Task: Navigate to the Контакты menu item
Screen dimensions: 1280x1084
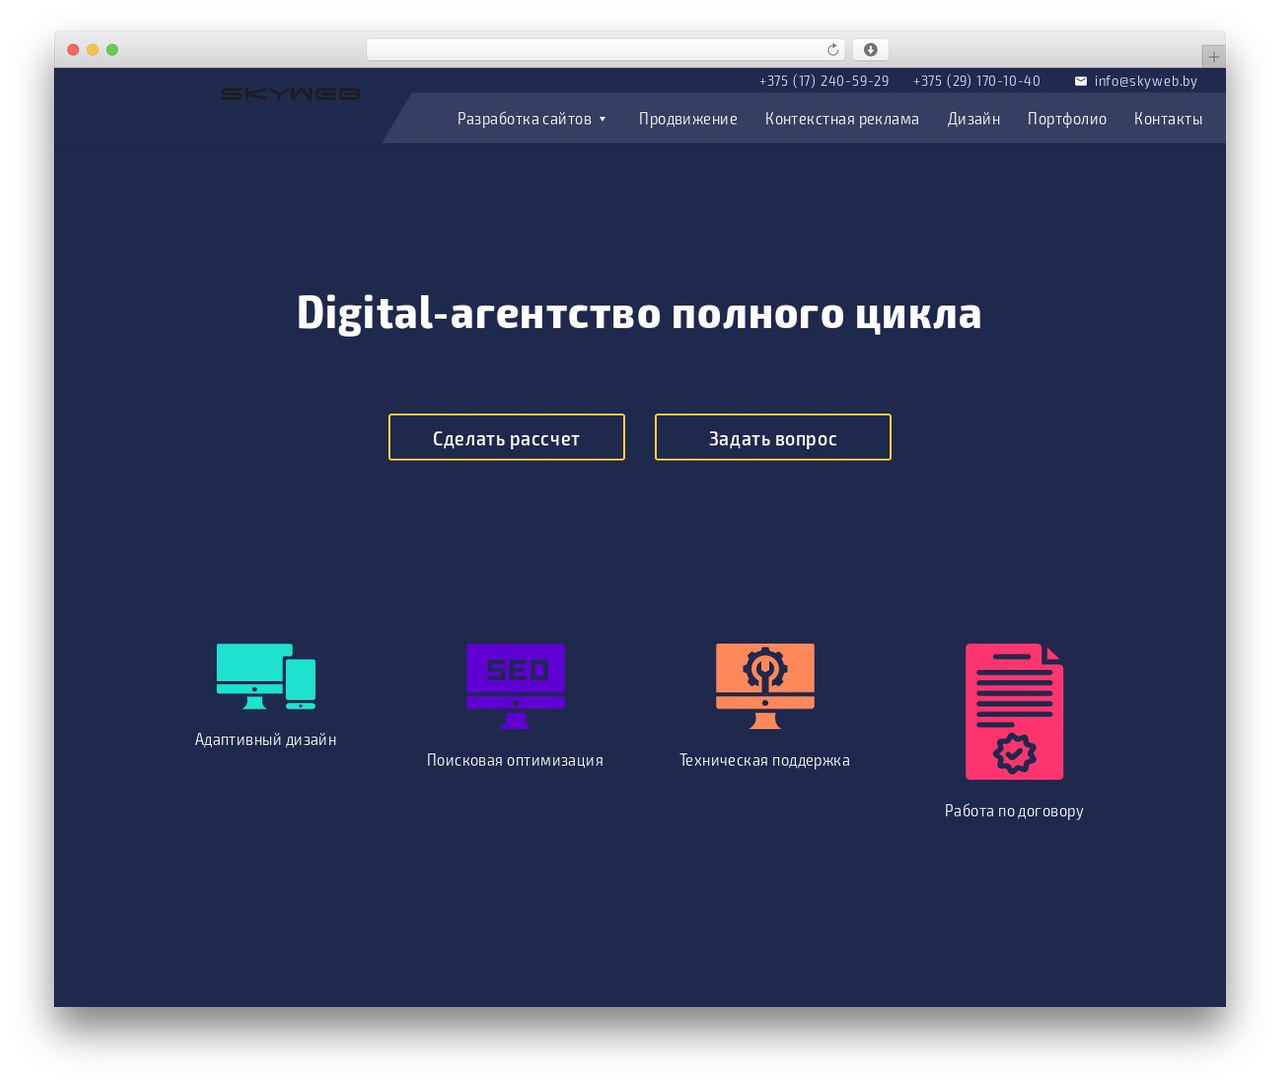Action: 1168,119
